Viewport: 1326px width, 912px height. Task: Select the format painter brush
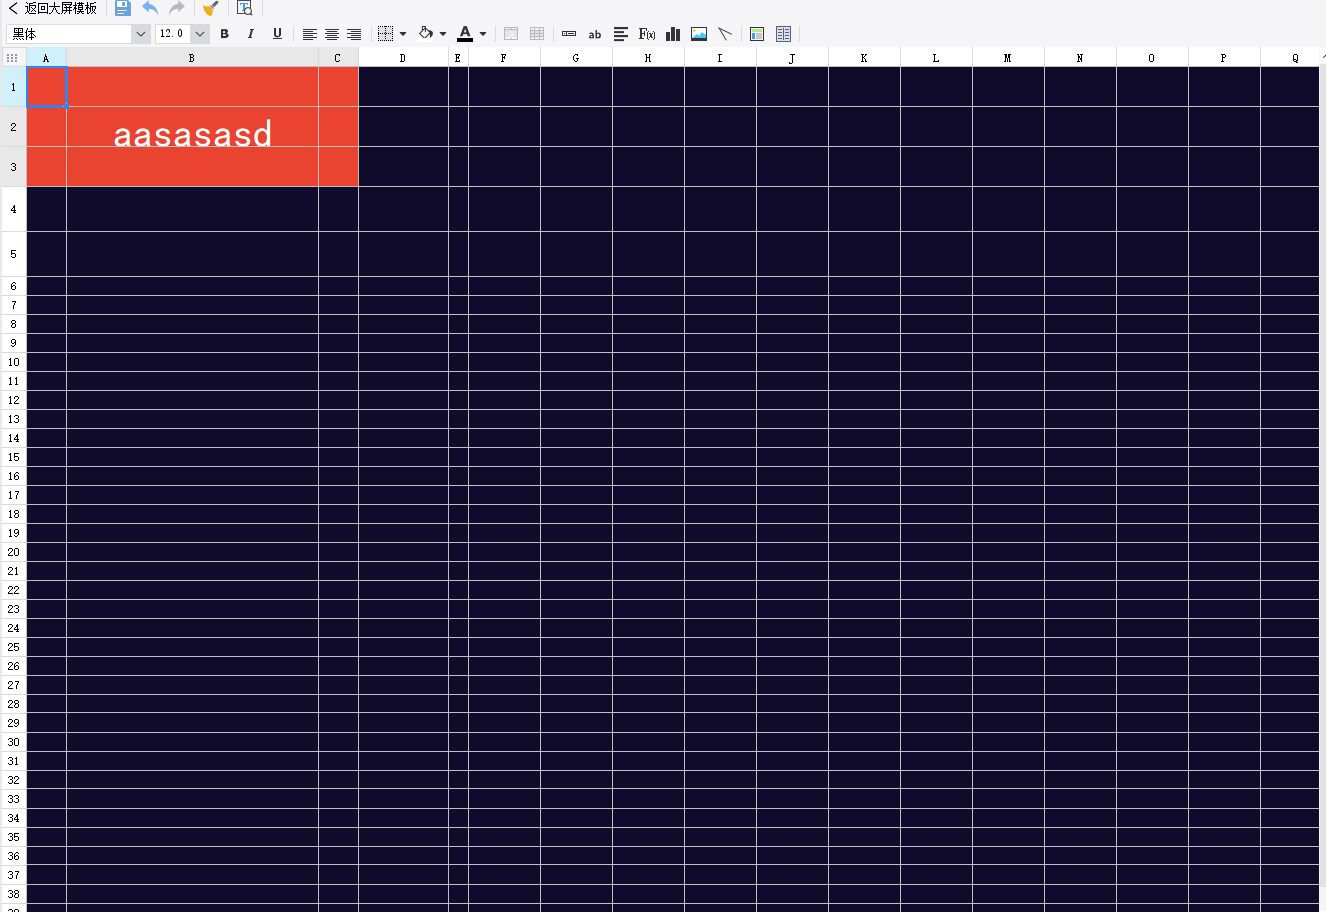(210, 8)
